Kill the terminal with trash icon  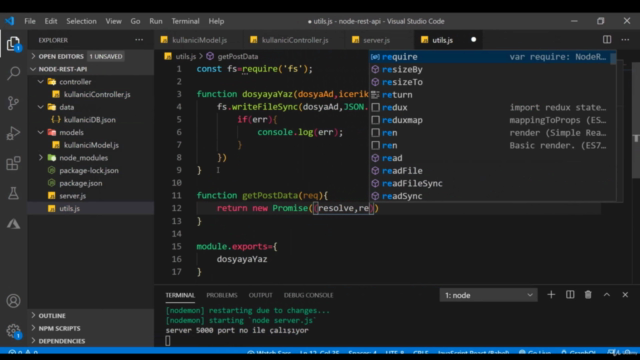(x=588, y=295)
